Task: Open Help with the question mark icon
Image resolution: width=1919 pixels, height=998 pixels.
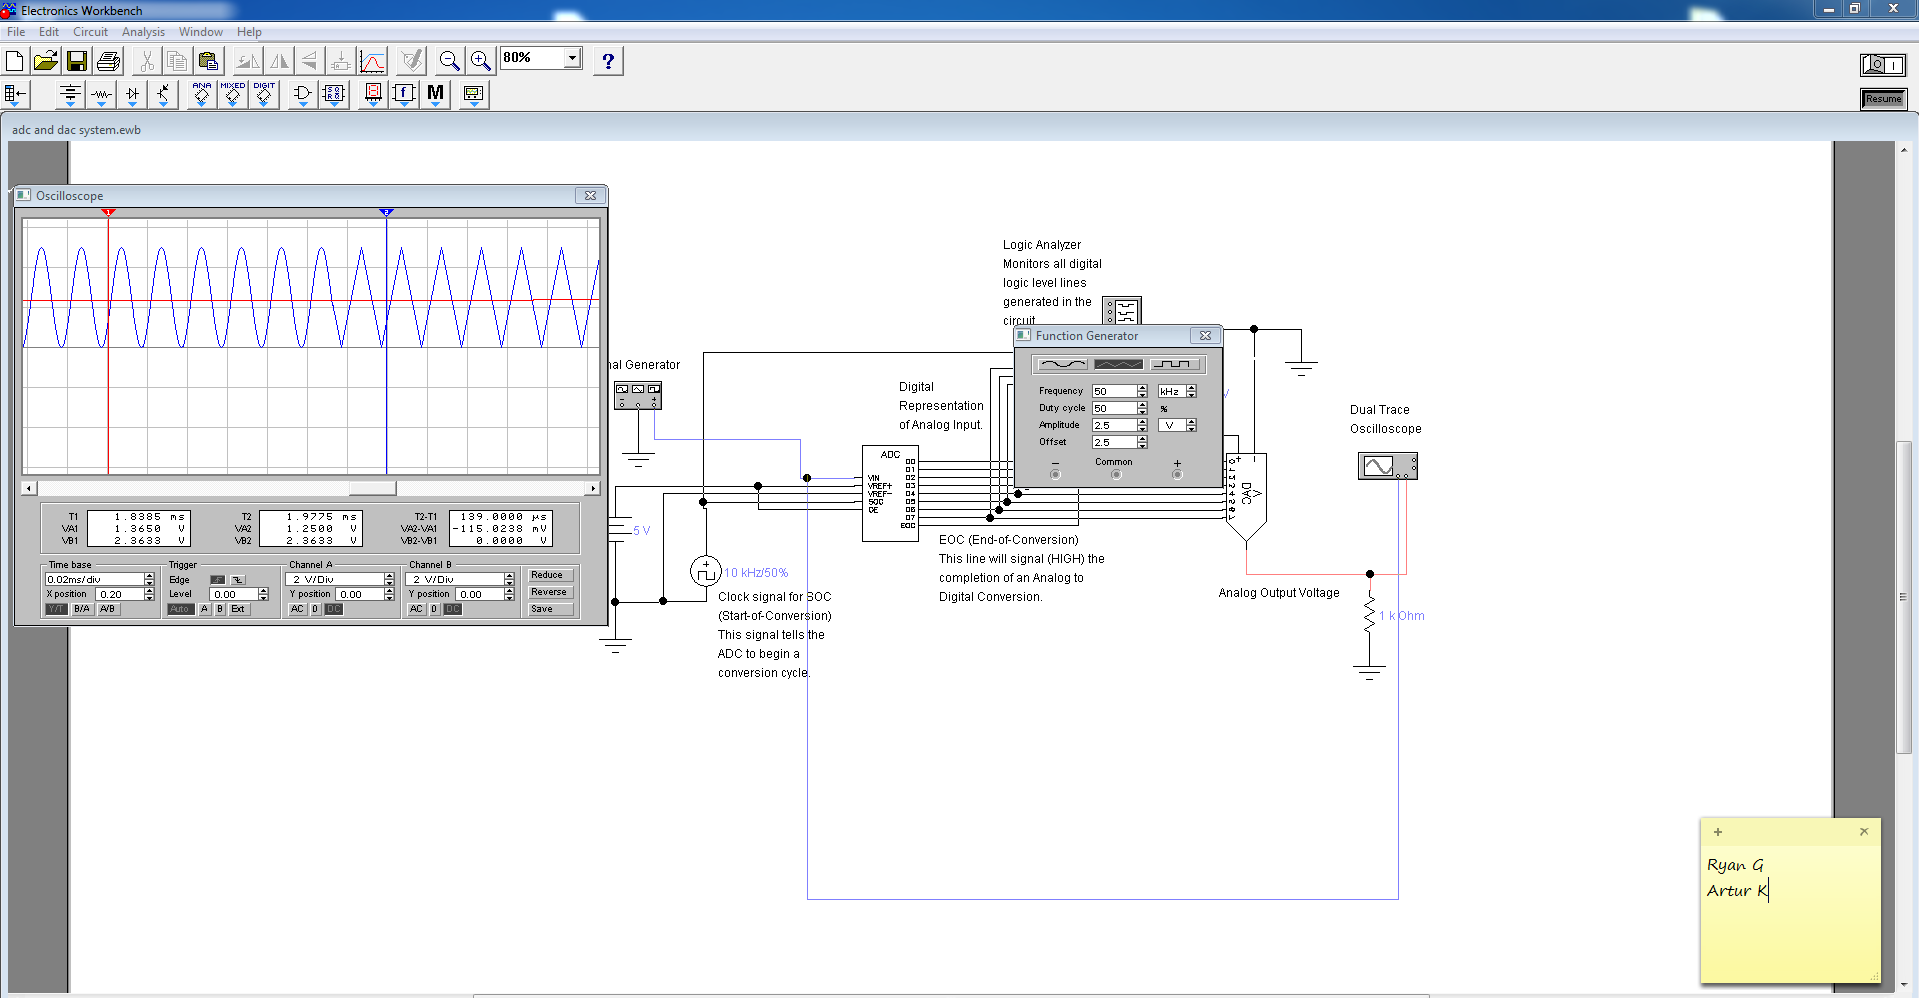Action: [x=608, y=61]
